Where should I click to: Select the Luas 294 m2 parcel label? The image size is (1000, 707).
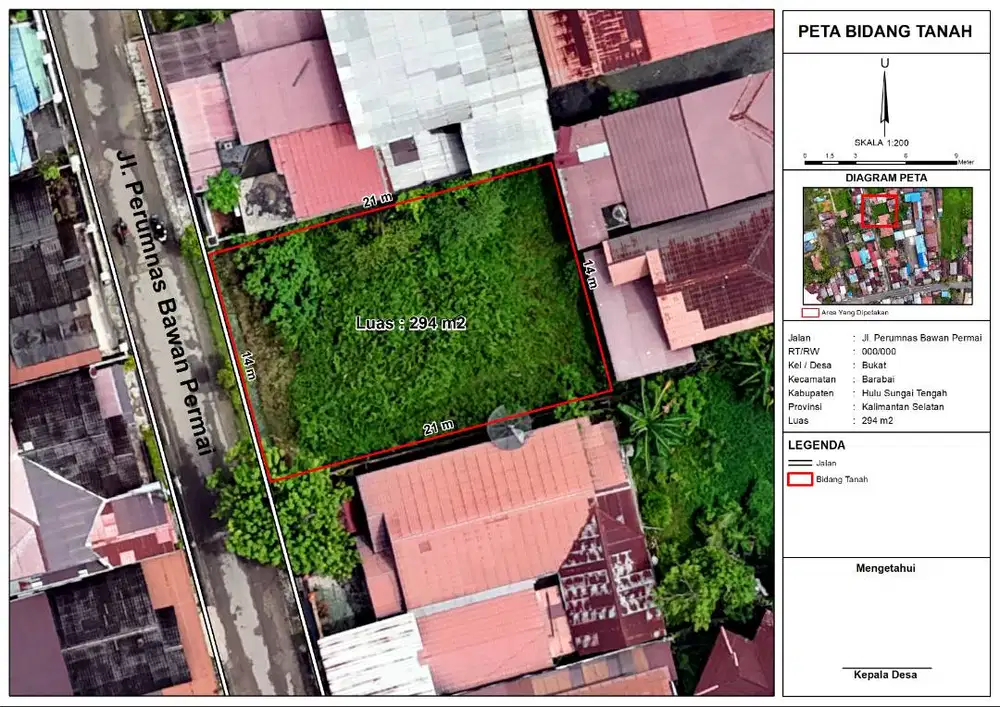click(x=414, y=322)
